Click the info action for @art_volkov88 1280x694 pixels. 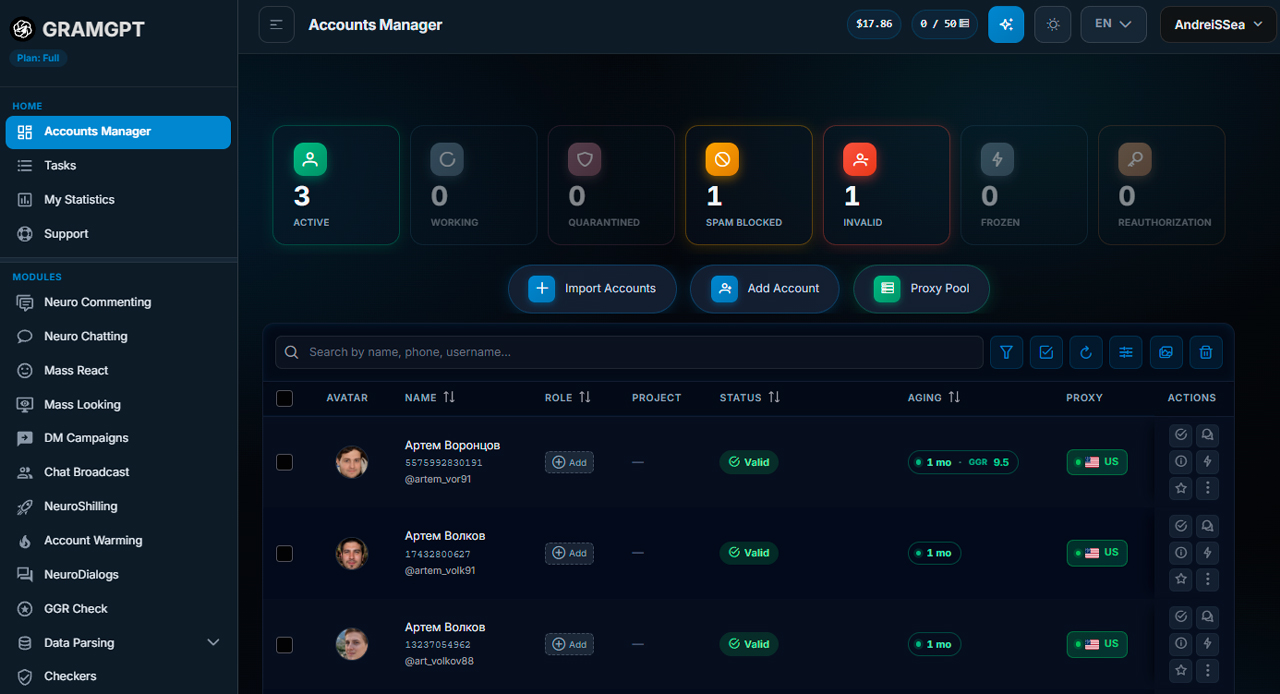point(1181,644)
